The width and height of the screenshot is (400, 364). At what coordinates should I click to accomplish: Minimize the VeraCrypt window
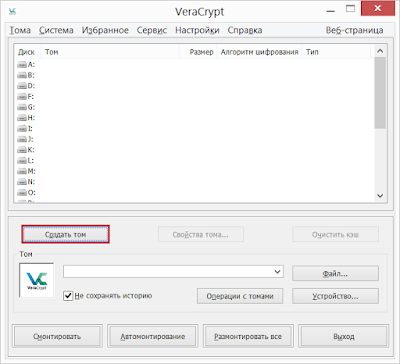click(x=331, y=10)
